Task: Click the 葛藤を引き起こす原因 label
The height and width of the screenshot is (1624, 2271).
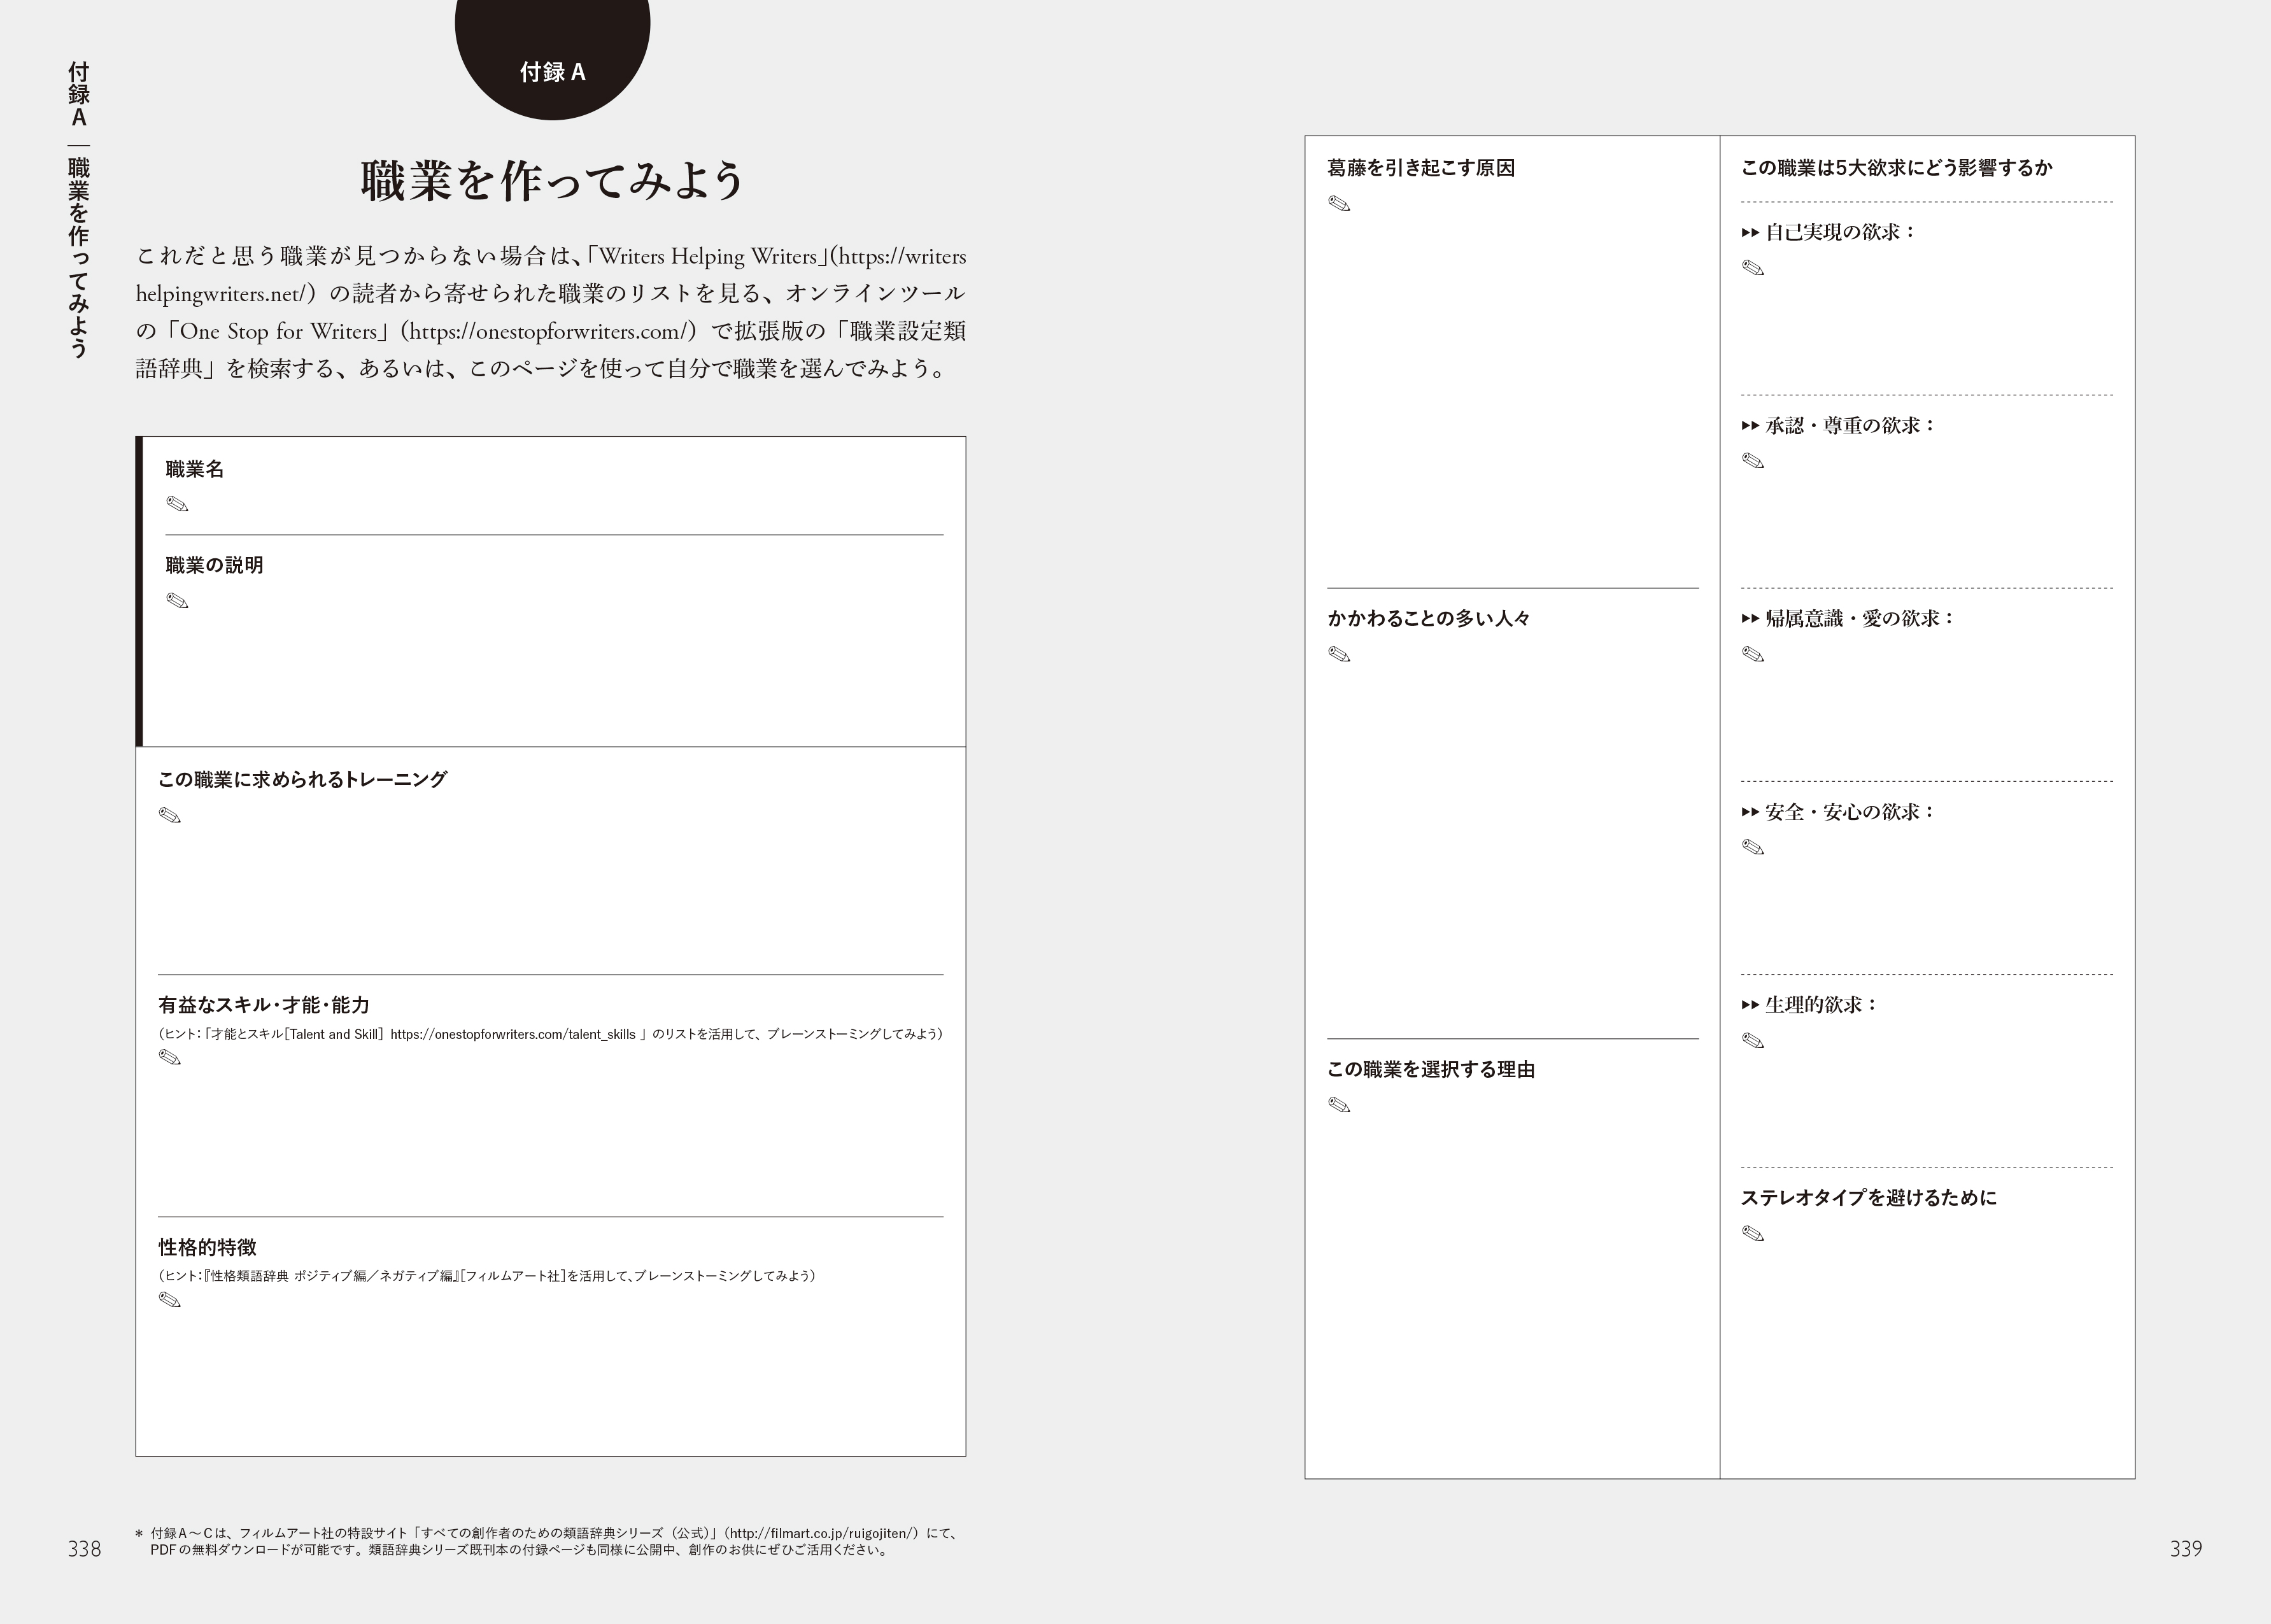Action: click(1421, 168)
